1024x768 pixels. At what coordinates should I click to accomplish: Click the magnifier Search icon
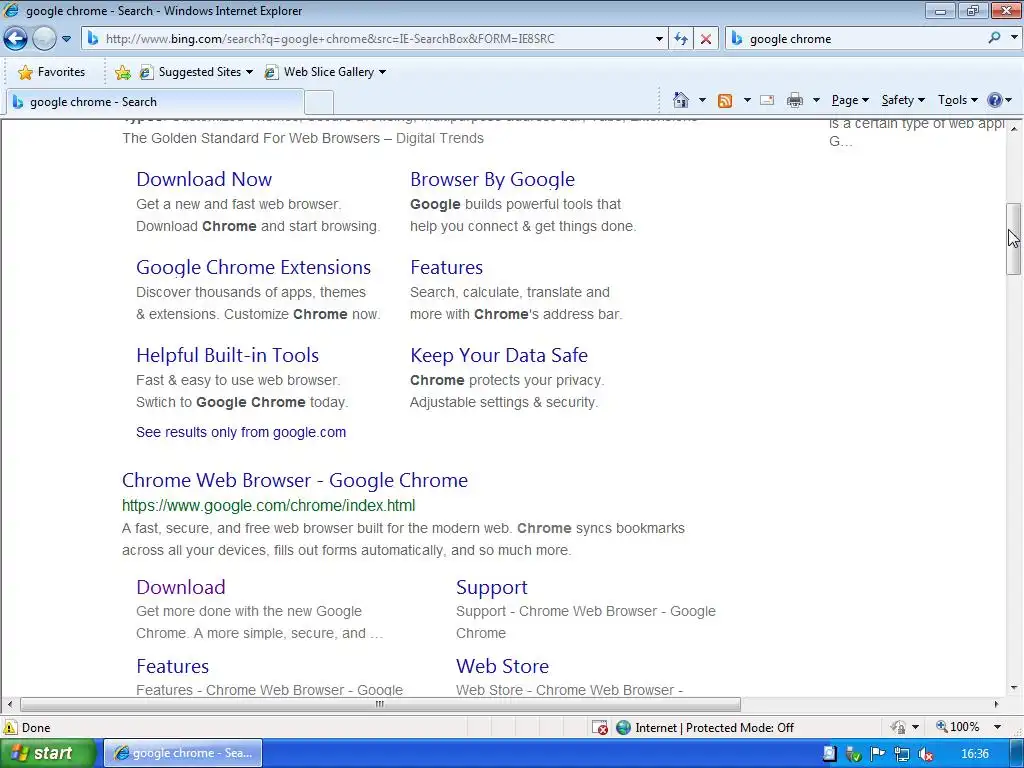point(994,38)
